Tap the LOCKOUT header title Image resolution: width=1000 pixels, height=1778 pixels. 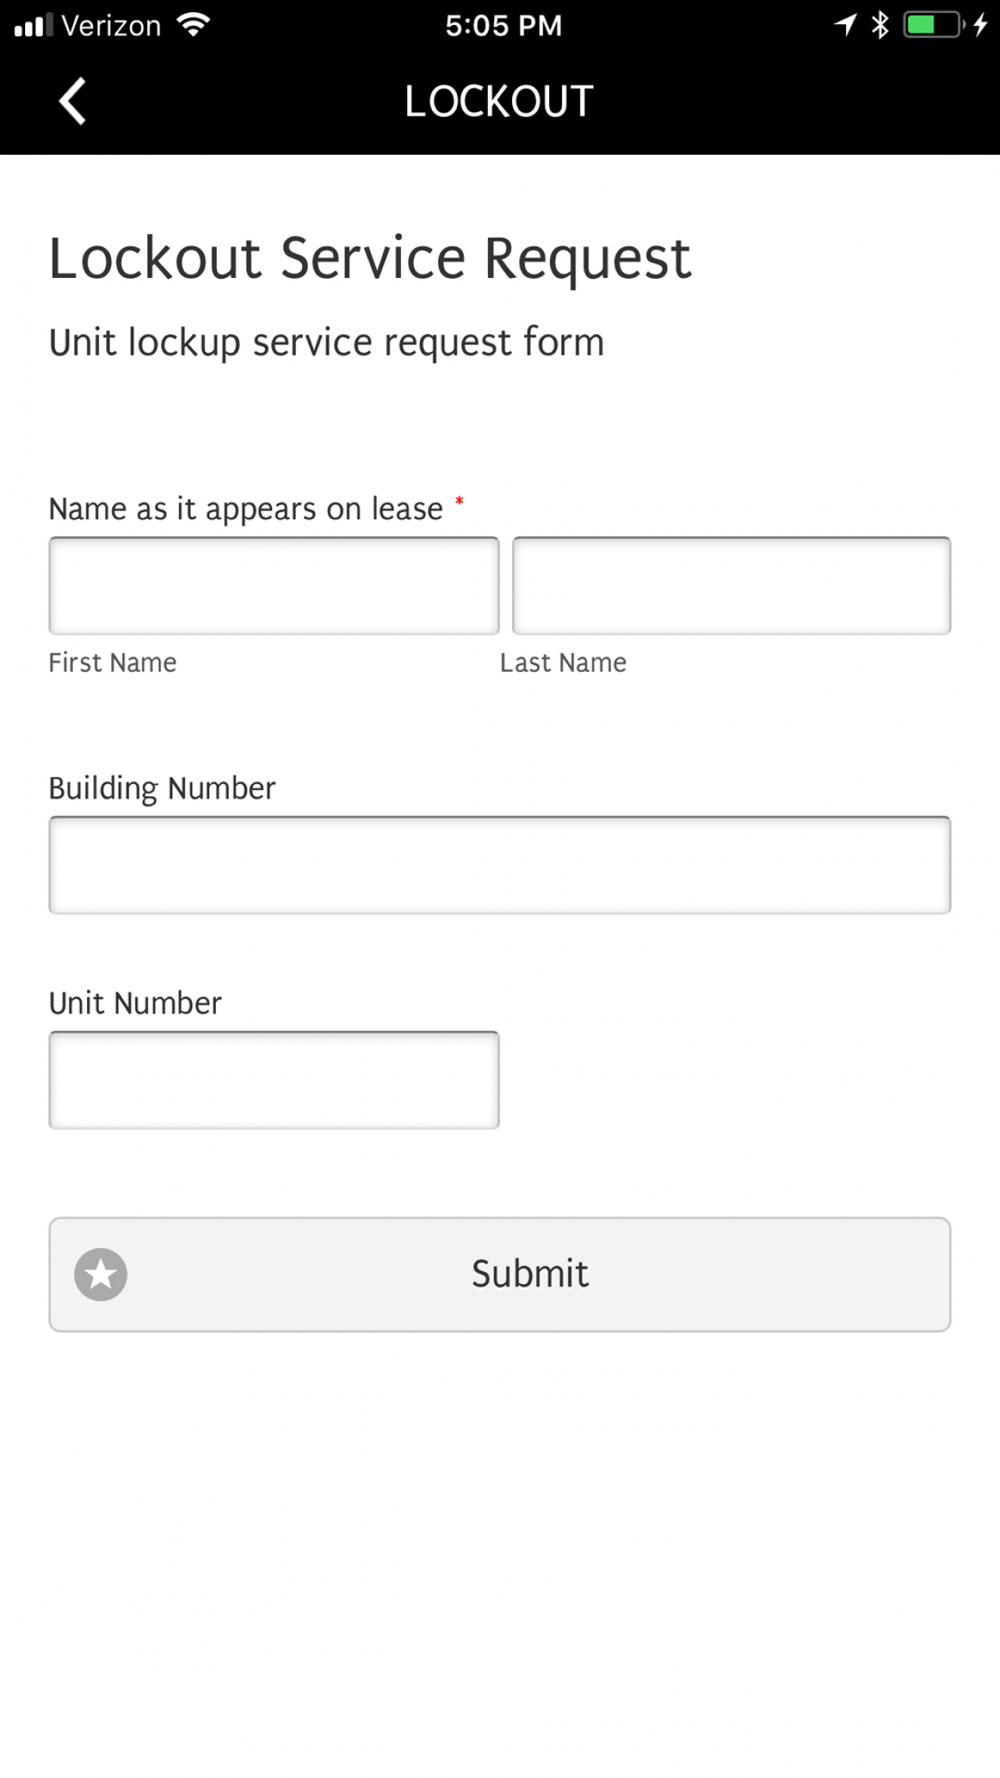[x=499, y=101]
